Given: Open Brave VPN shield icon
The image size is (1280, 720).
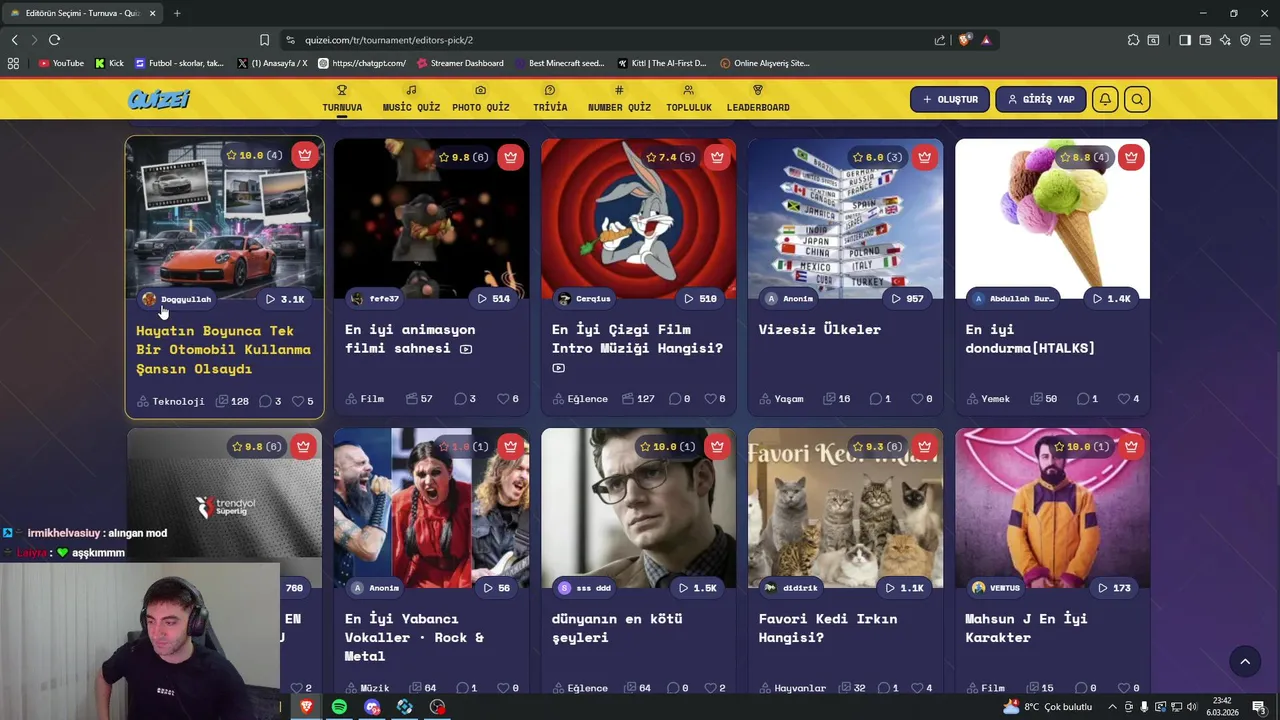Looking at the screenshot, I should click(1245, 40).
